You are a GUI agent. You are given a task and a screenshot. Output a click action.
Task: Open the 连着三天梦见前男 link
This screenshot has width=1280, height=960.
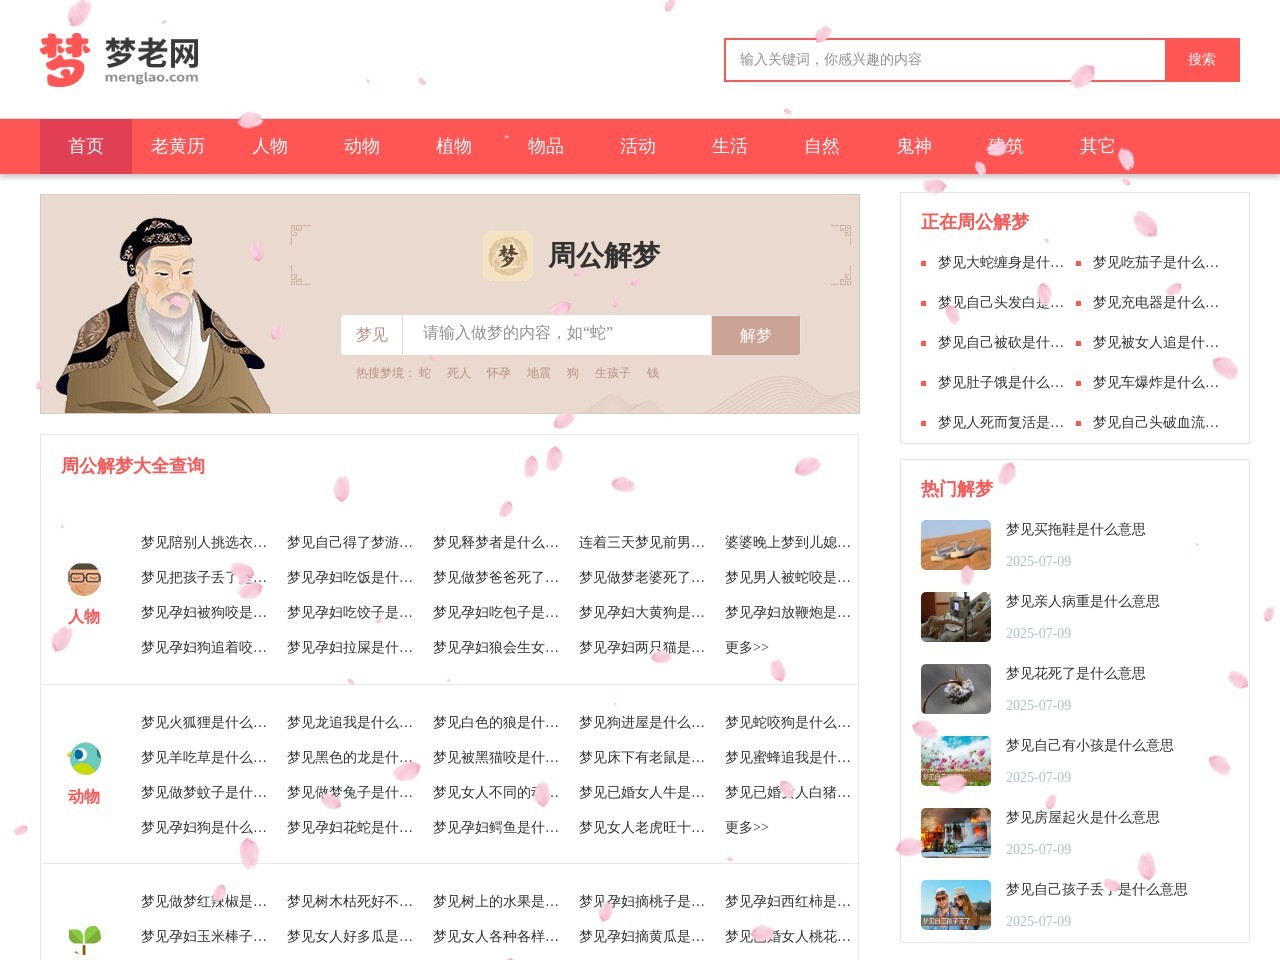click(642, 543)
